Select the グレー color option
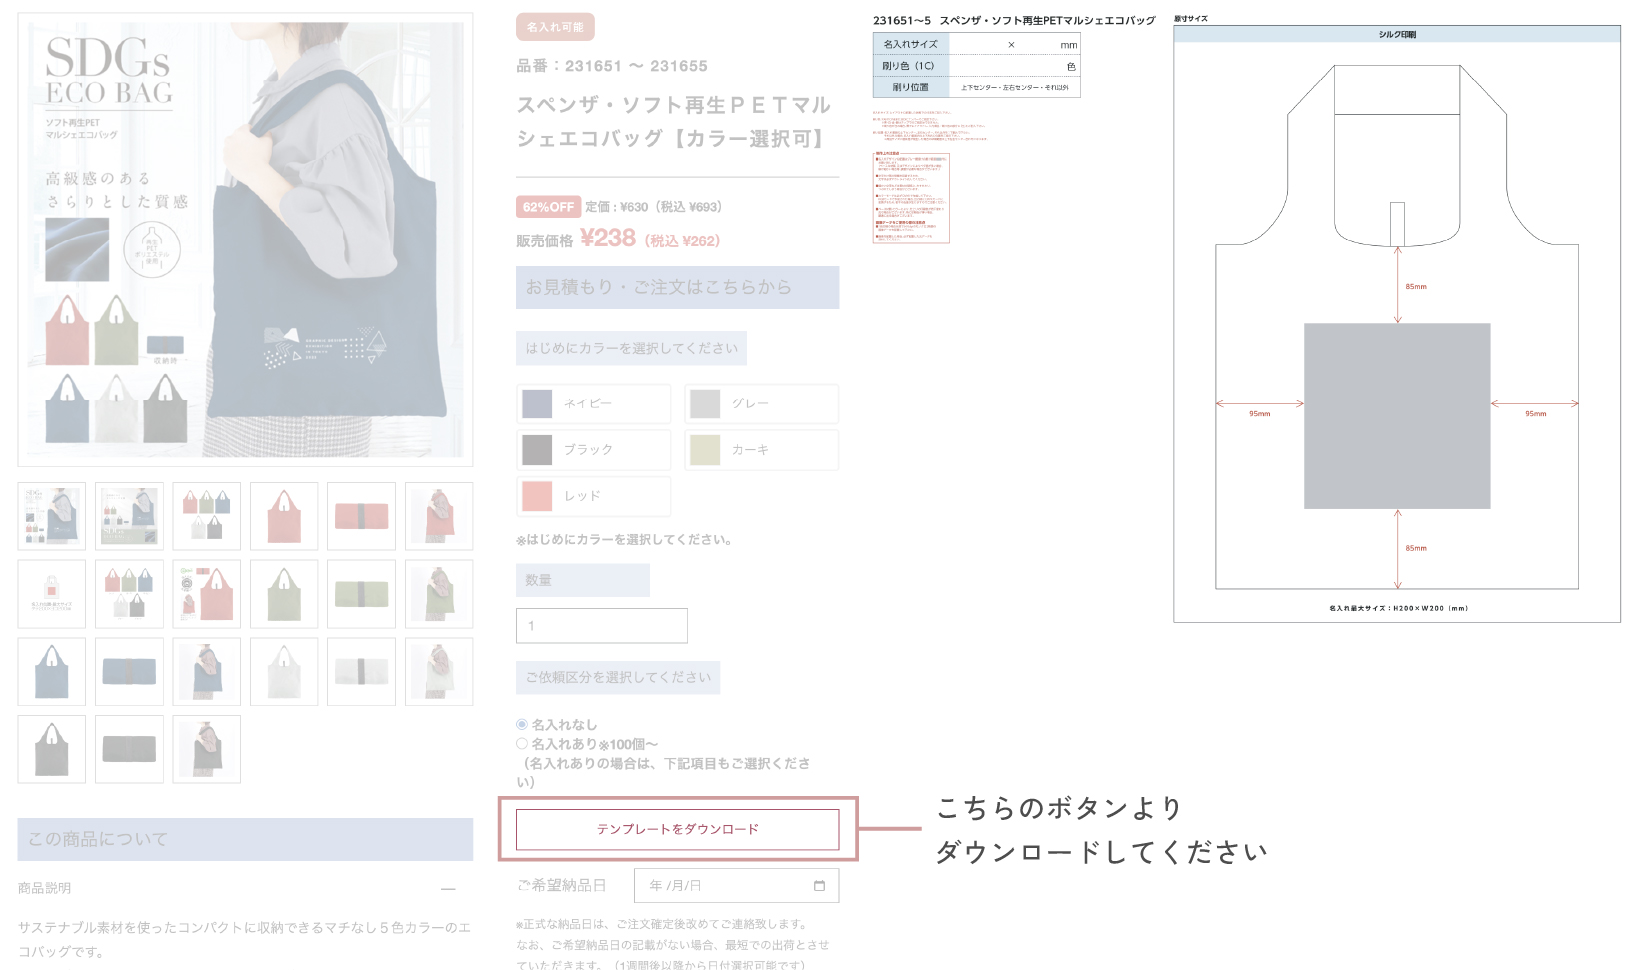Image resolution: width=1637 pixels, height=970 pixels. coord(761,404)
